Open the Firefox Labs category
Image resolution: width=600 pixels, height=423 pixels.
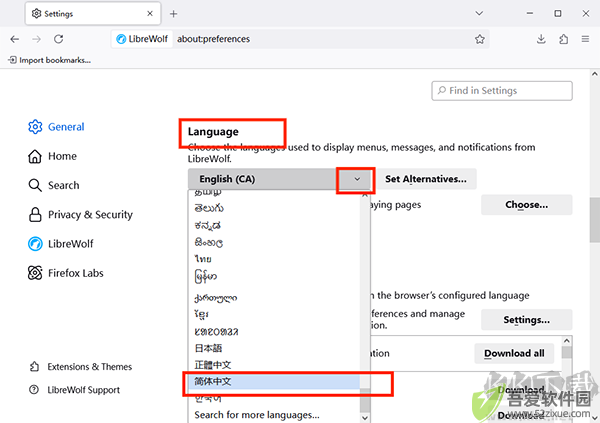(65, 273)
